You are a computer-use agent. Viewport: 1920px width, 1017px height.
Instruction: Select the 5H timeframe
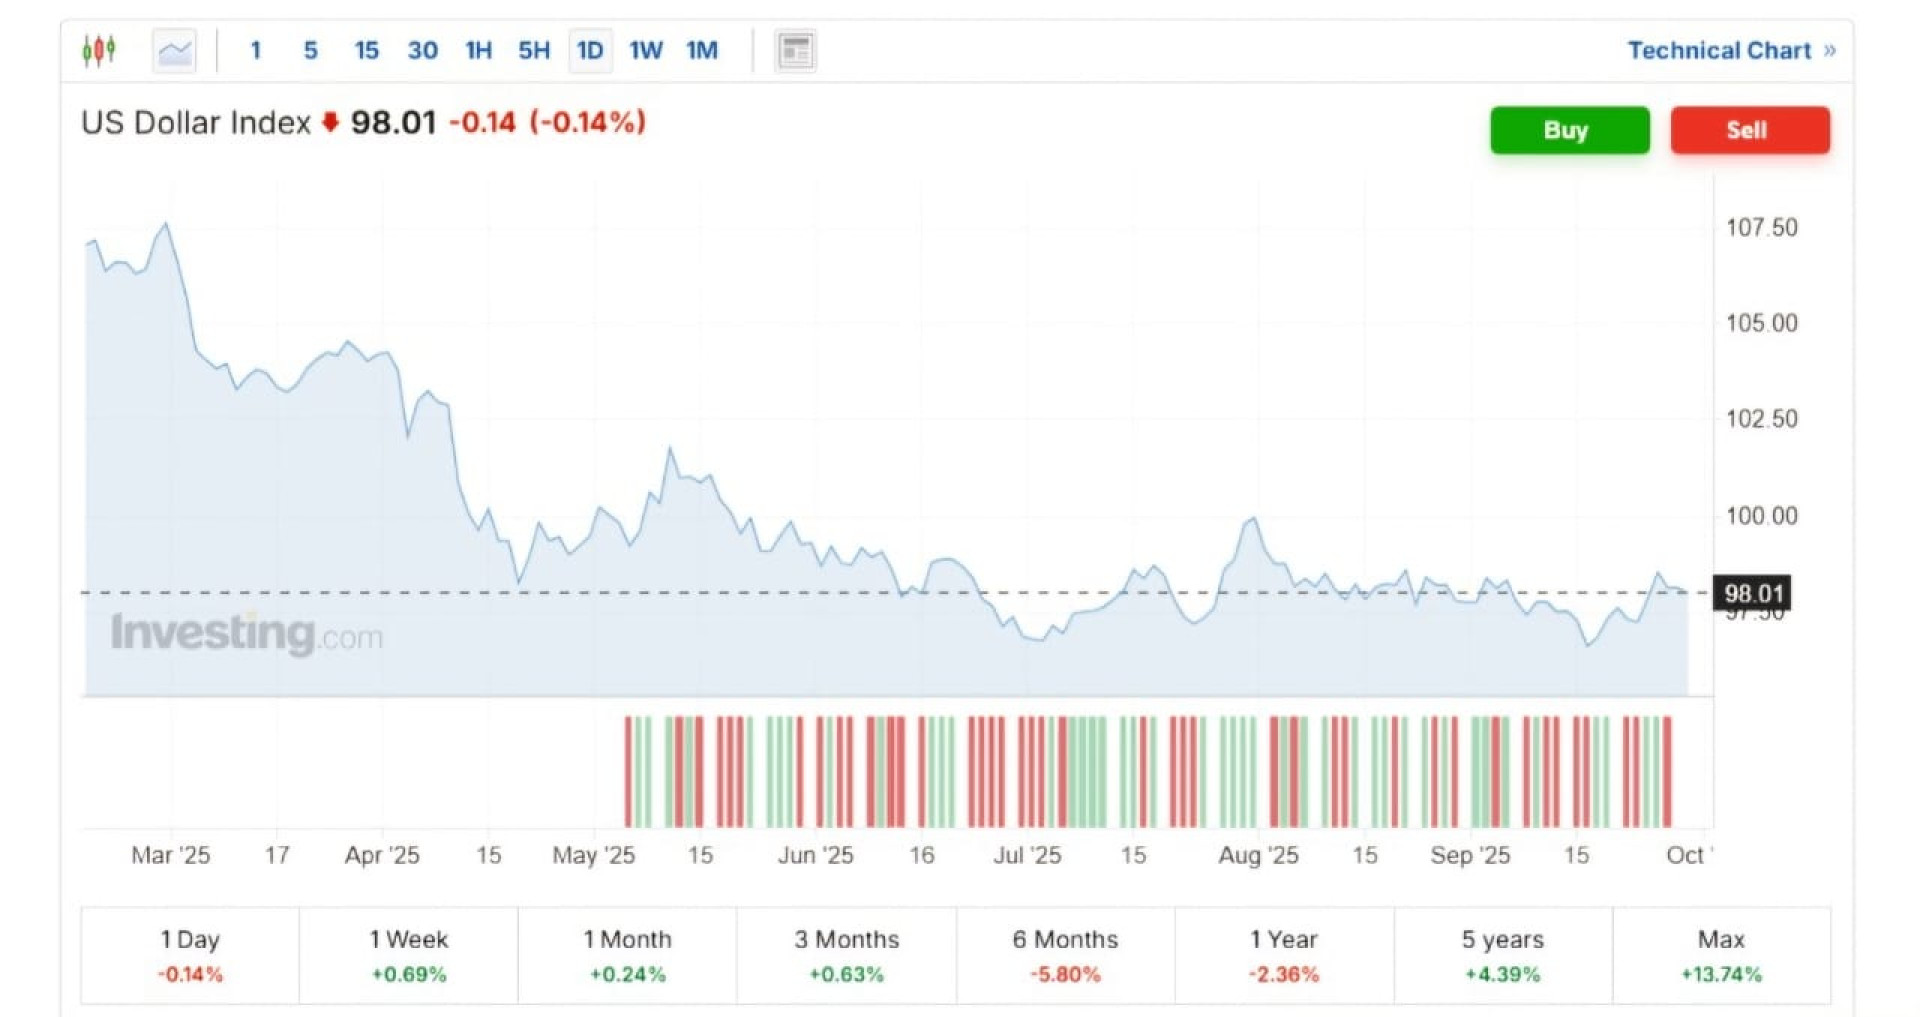pyautogui.click(x=534, y=50)
